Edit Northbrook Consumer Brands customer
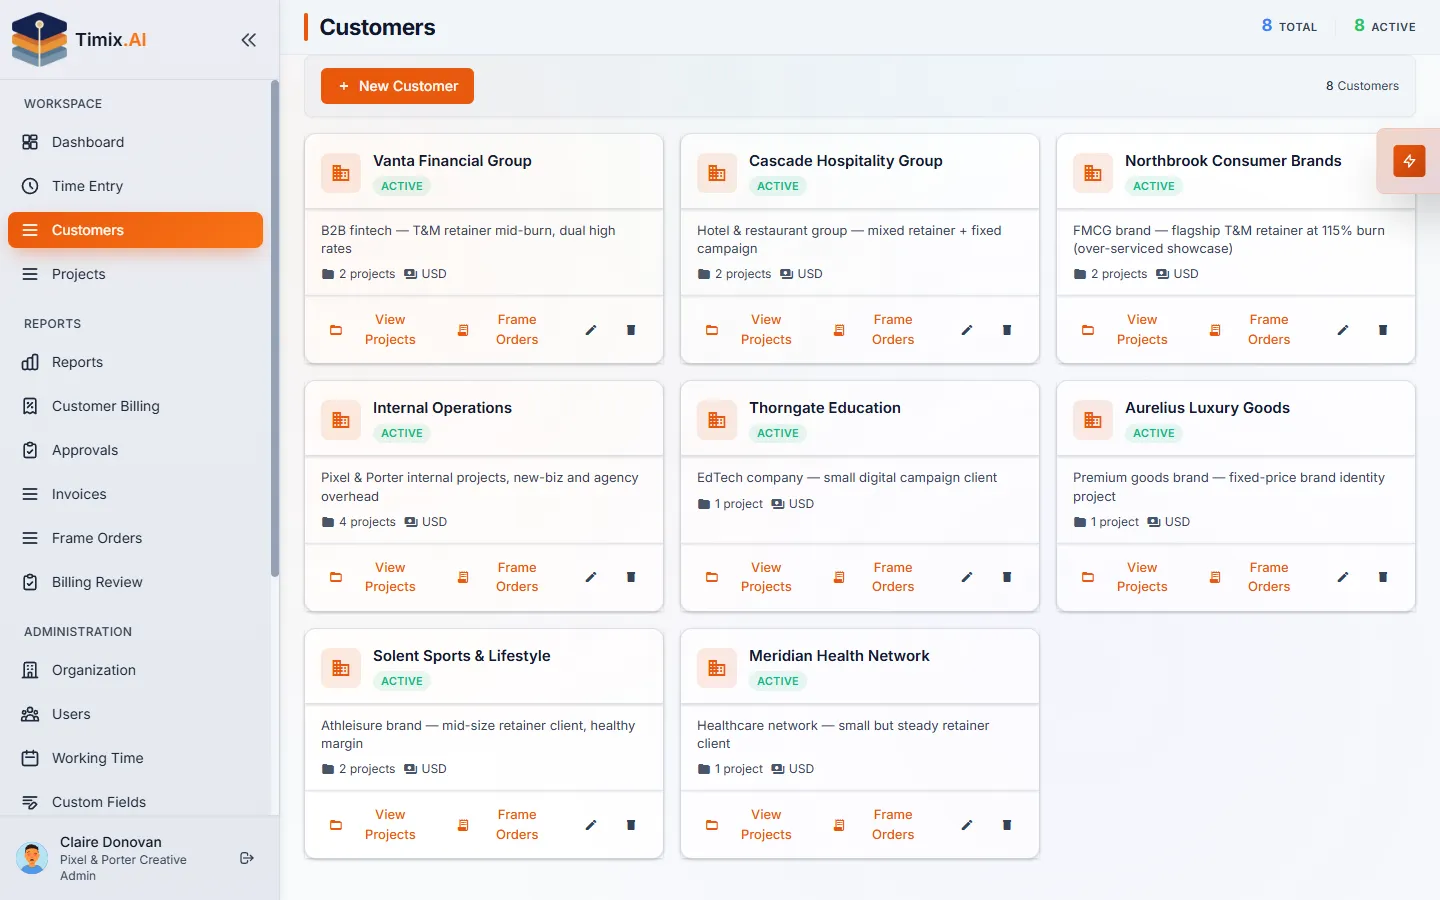 (x=1343, y=330)
